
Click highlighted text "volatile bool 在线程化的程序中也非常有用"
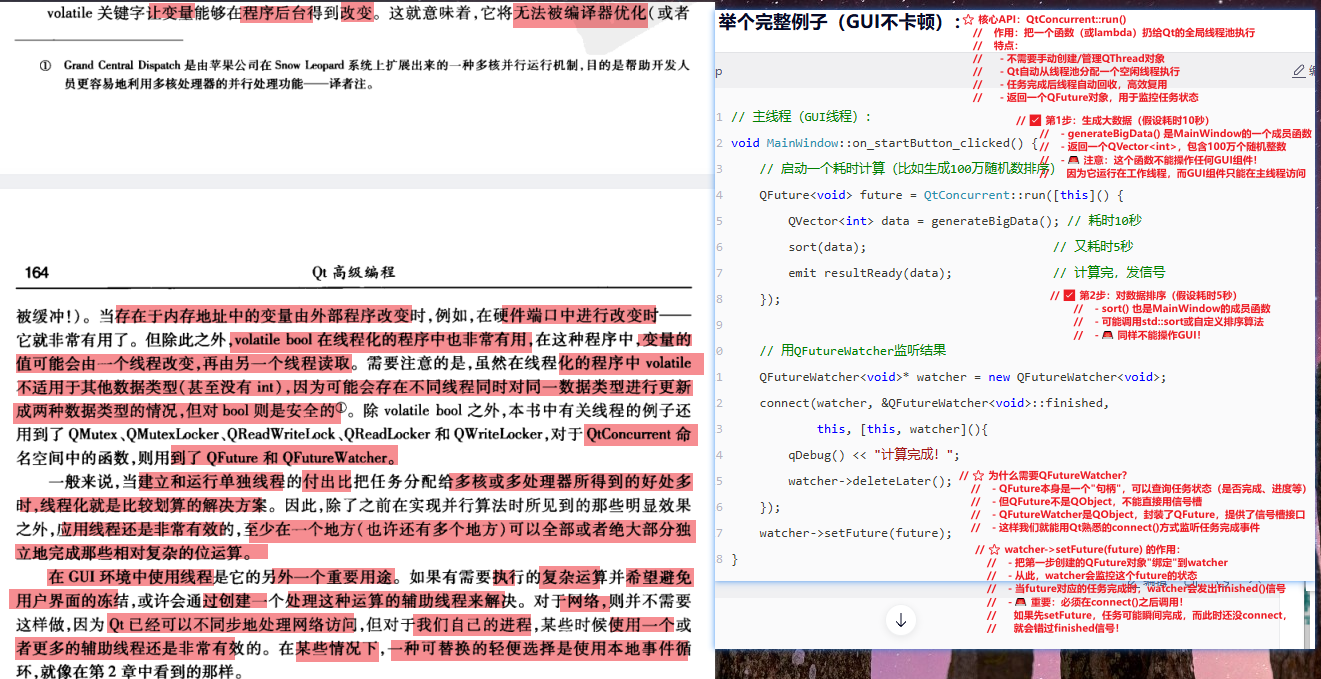click(383, 339)
